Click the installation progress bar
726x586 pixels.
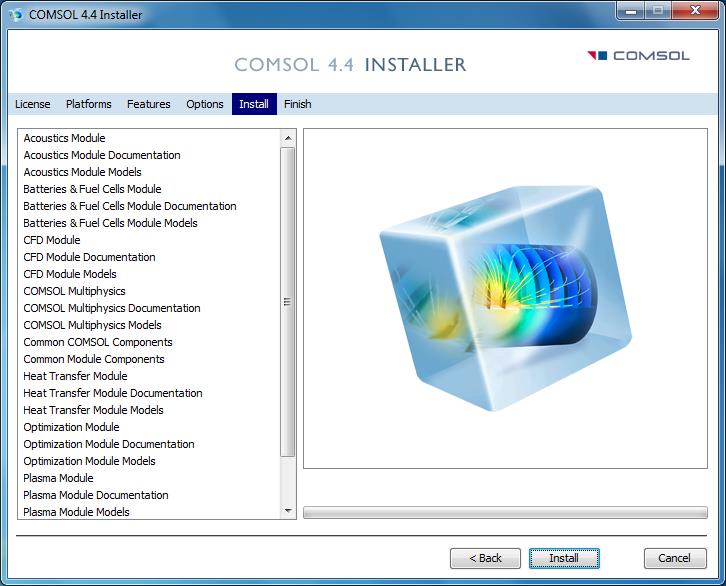pos(505,513)
